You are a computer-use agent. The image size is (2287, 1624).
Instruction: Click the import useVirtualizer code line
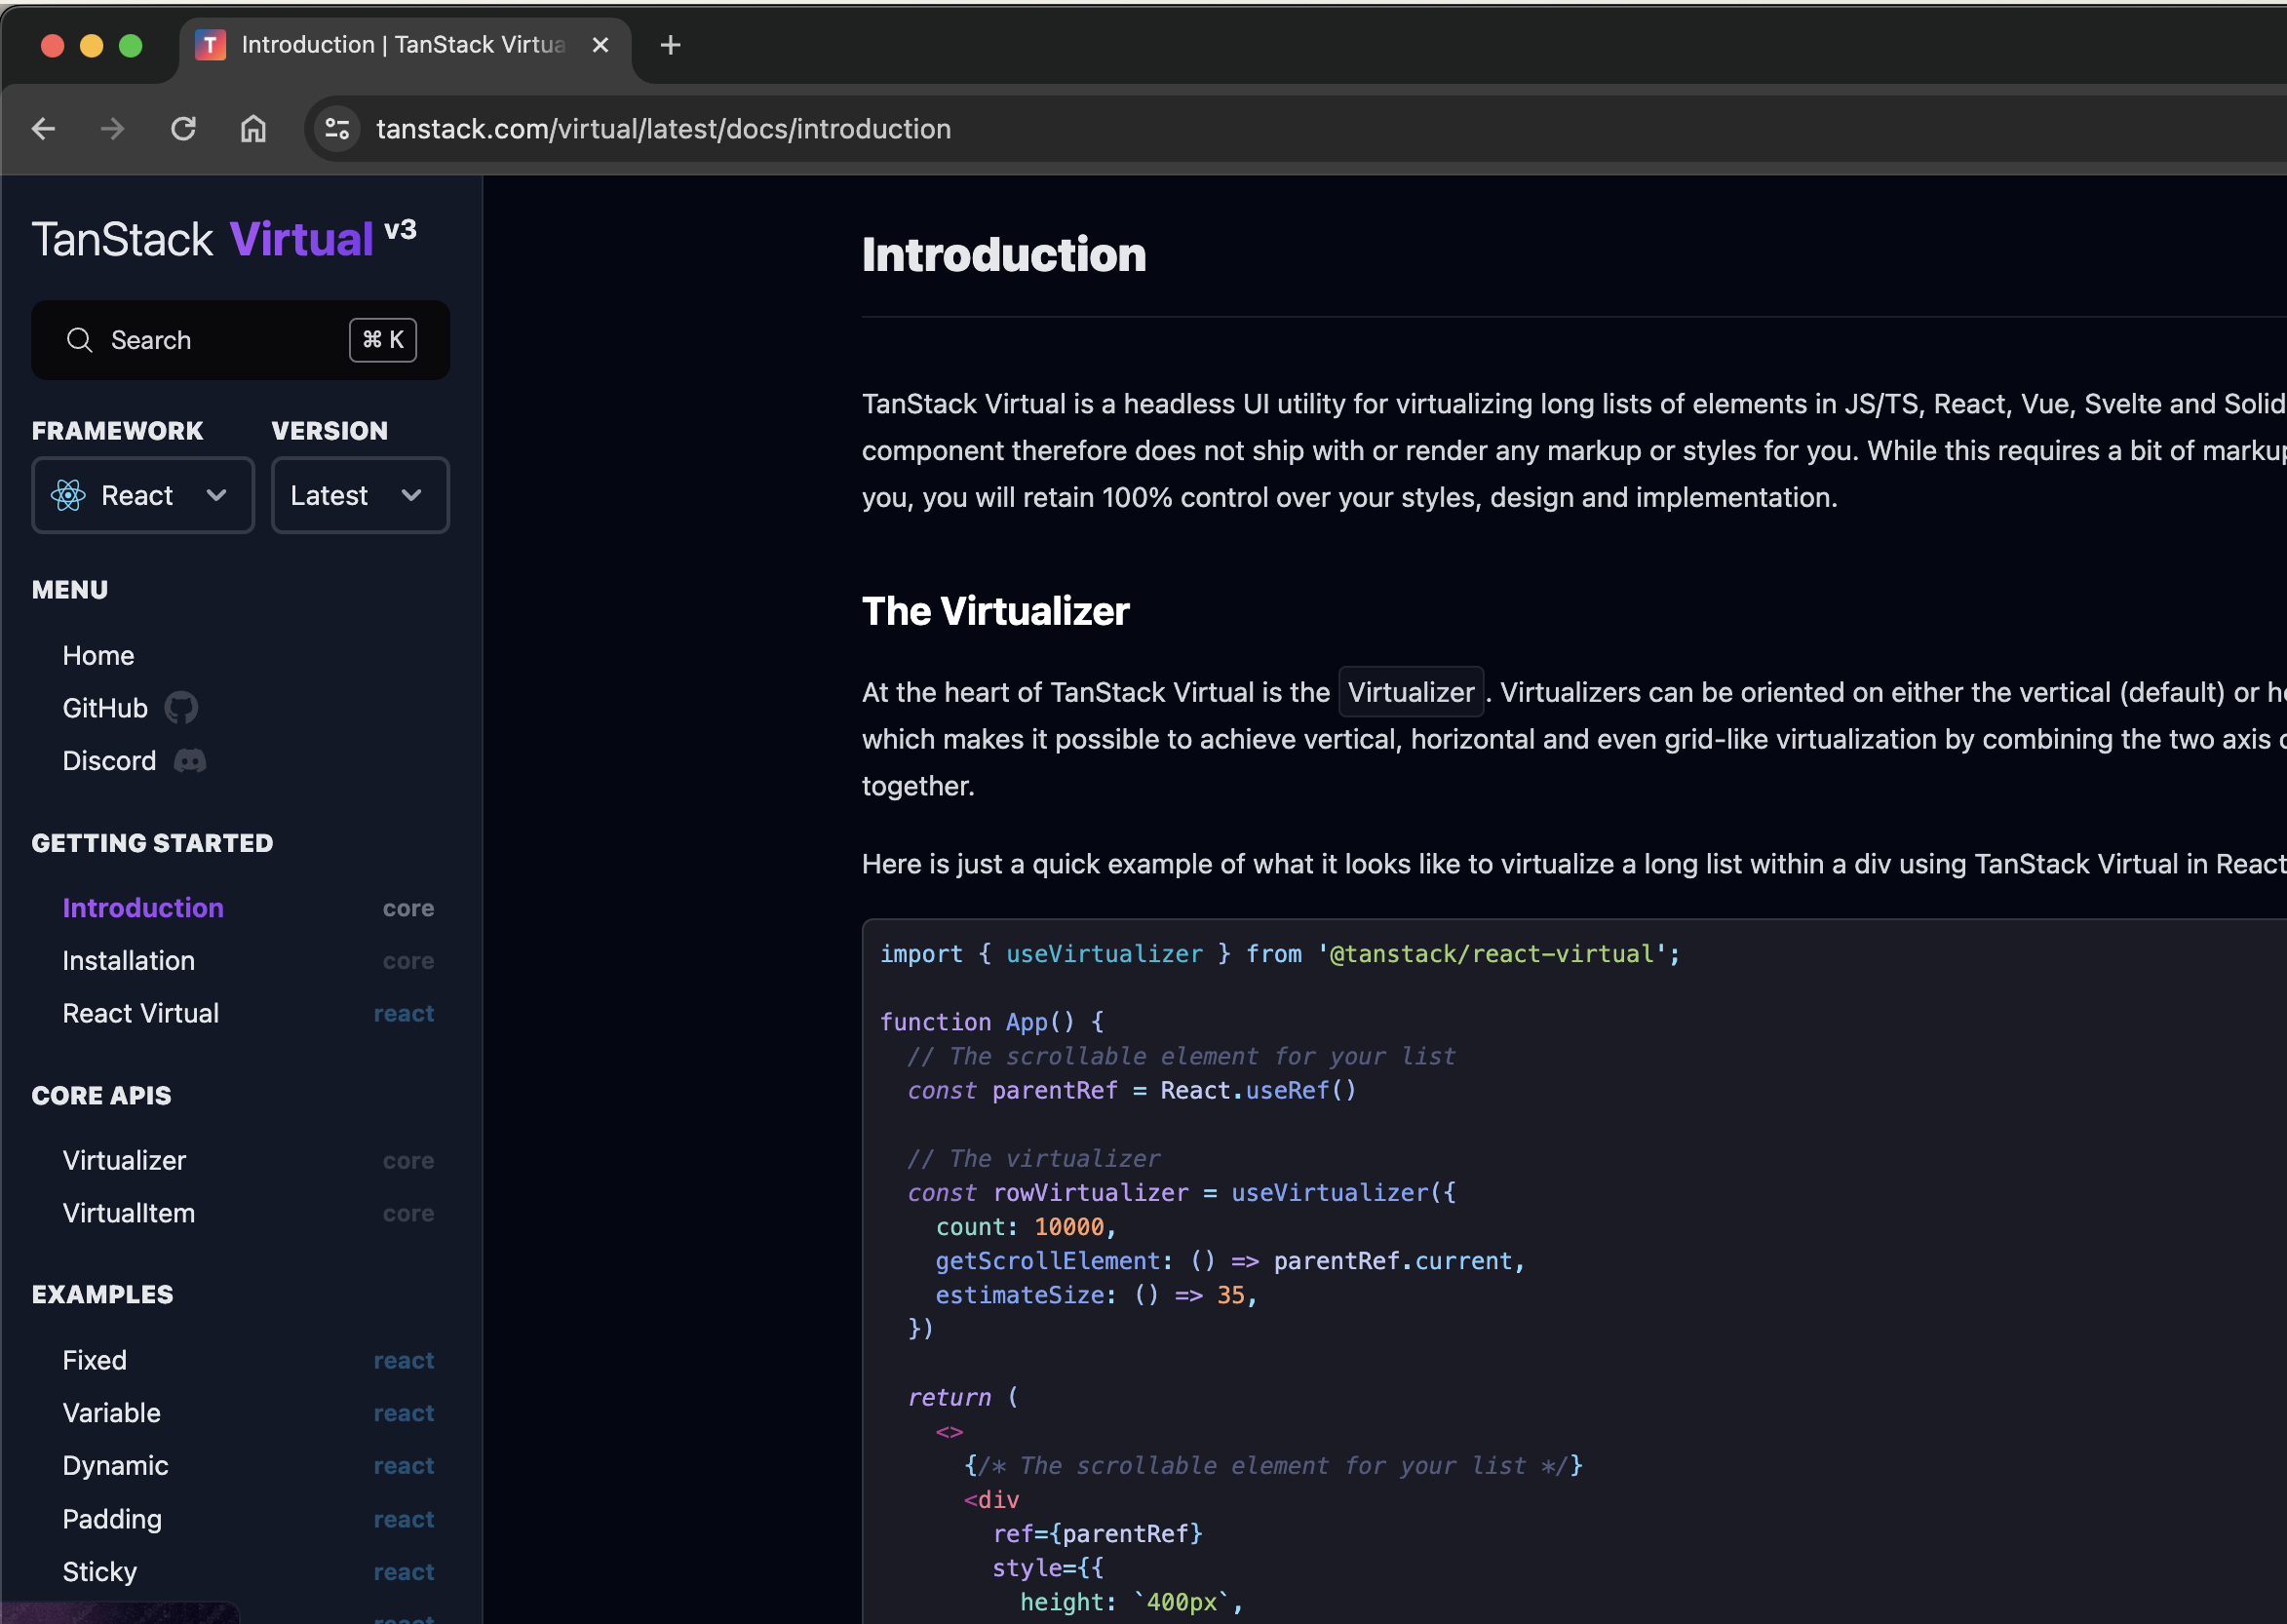pos(1280,954)
